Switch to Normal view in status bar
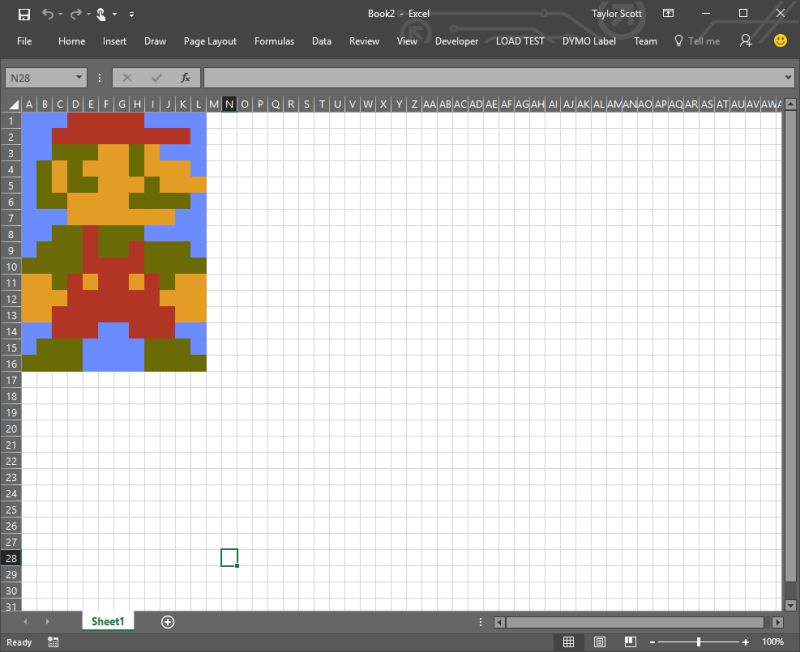The height and width of the screenshot is (652, 800). pyautogui.click(x=568, y=641)
